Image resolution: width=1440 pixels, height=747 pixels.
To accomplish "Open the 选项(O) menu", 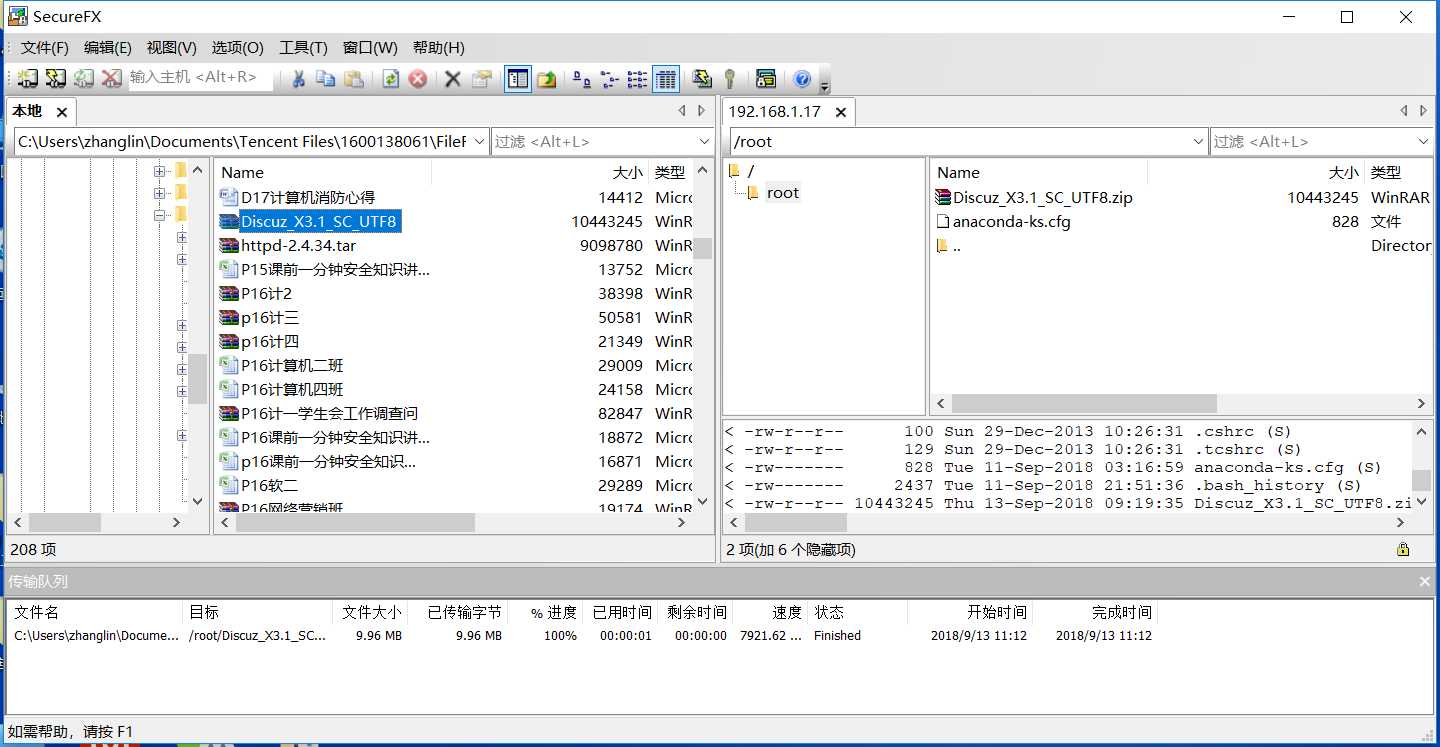I will (237, 47).
